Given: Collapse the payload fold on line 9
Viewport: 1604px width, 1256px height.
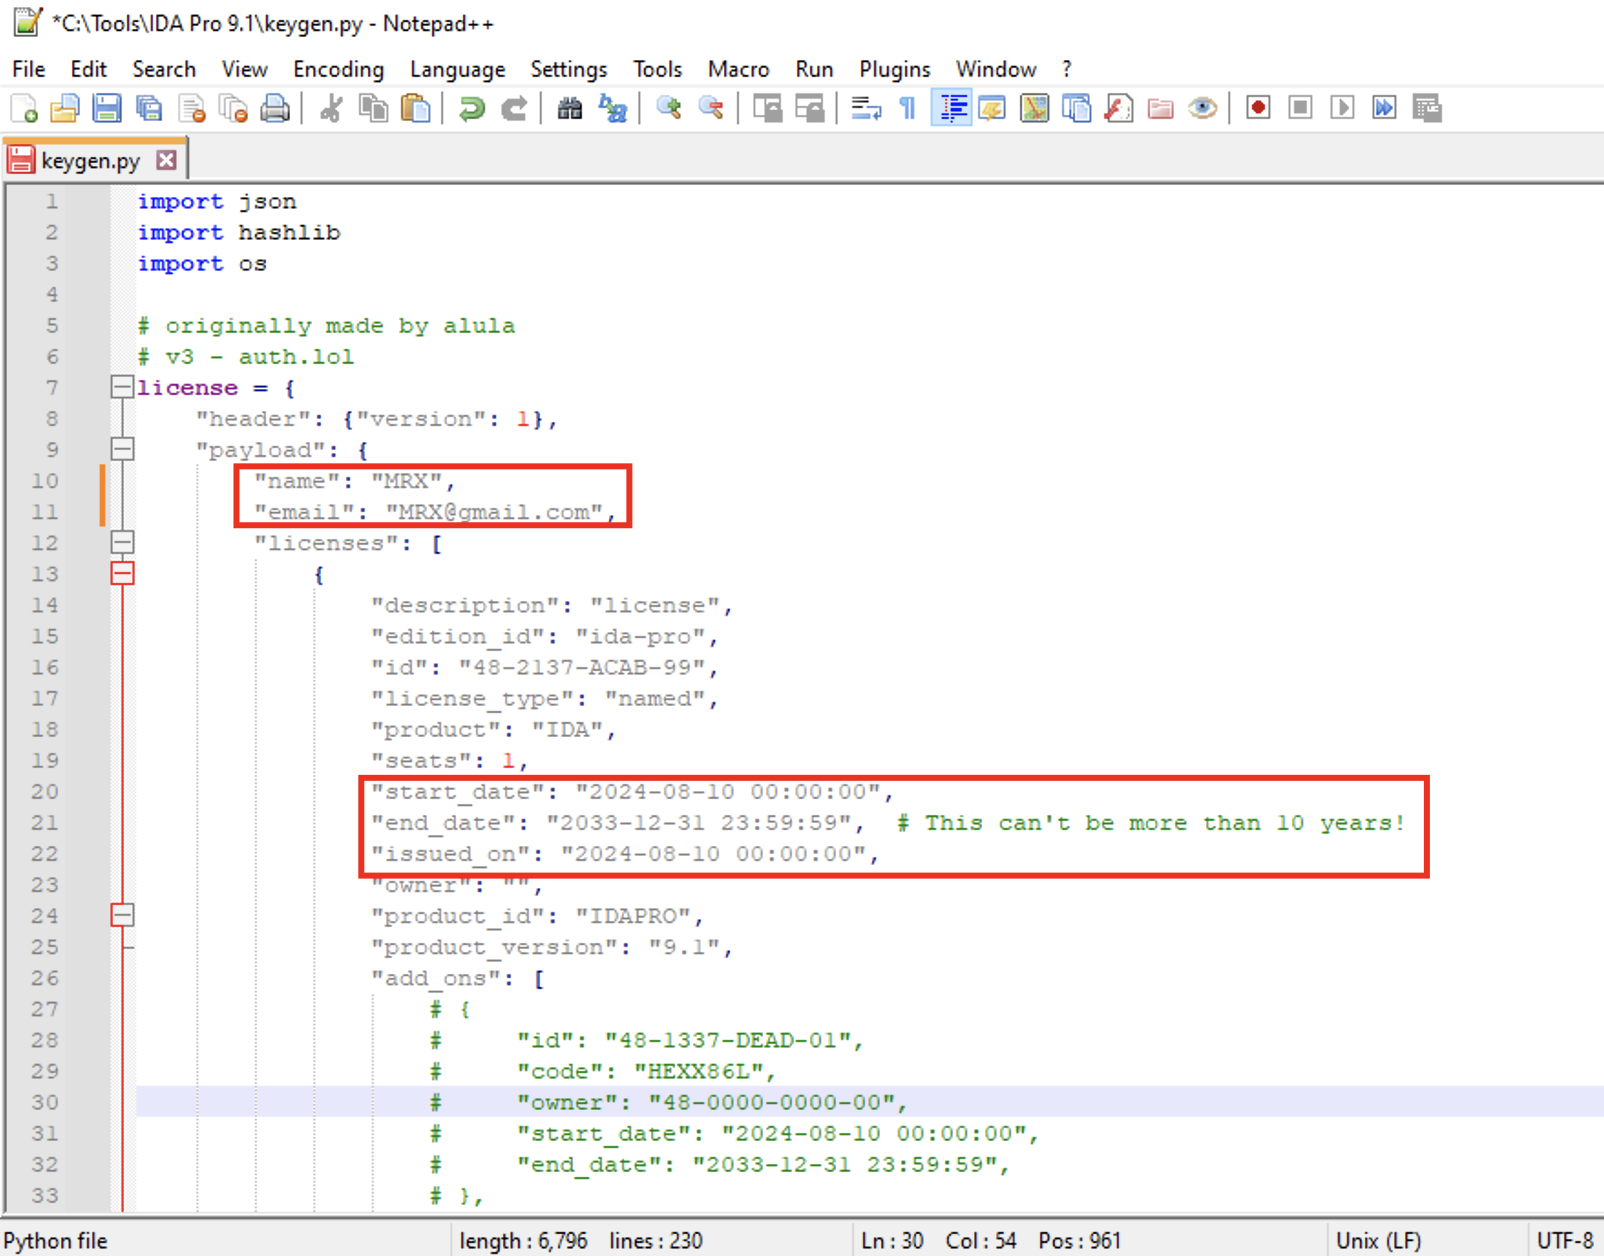Looking at the screenshot, I should tap(122, 449).
